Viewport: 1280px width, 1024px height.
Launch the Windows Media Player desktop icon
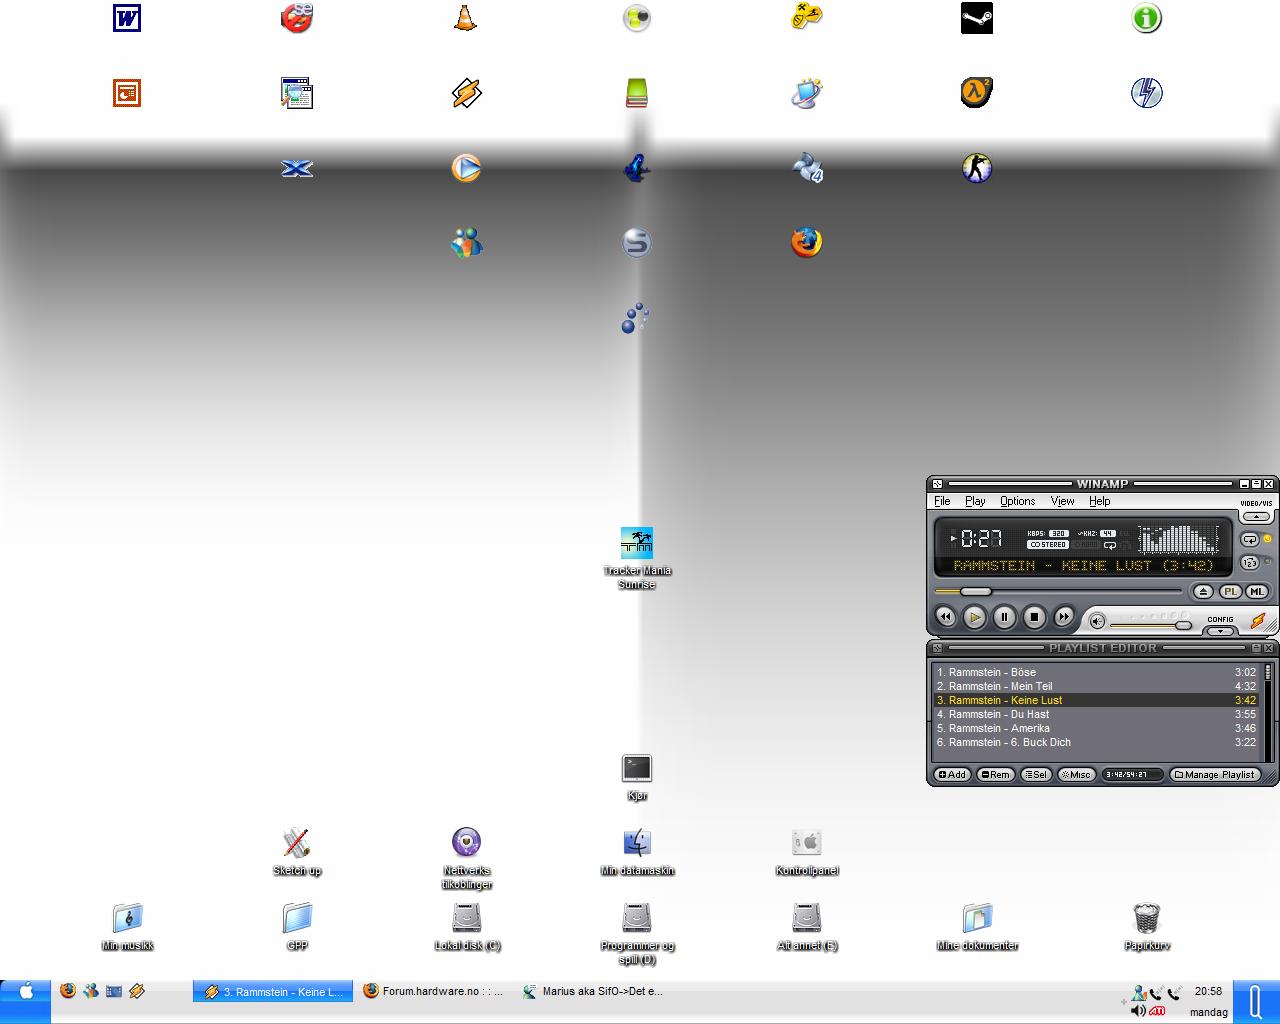click(466, 168)
